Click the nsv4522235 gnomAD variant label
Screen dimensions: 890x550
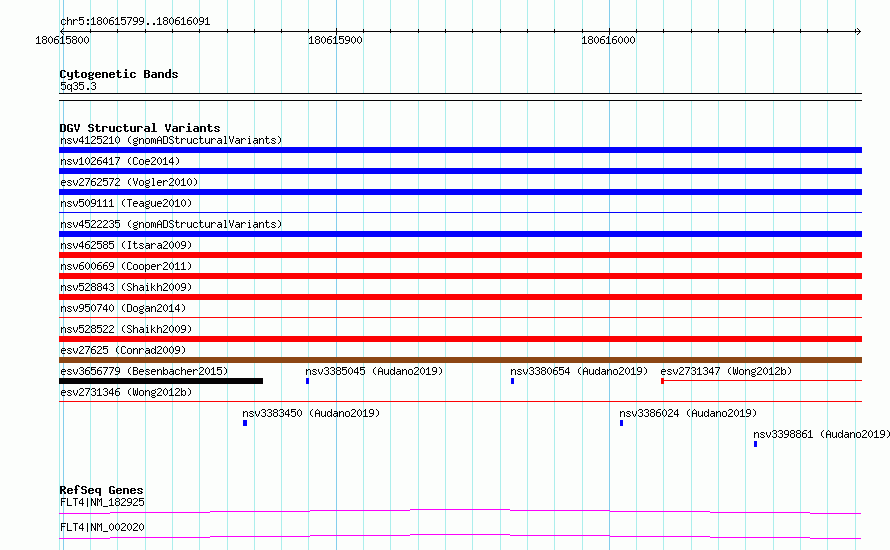[171, 224]
